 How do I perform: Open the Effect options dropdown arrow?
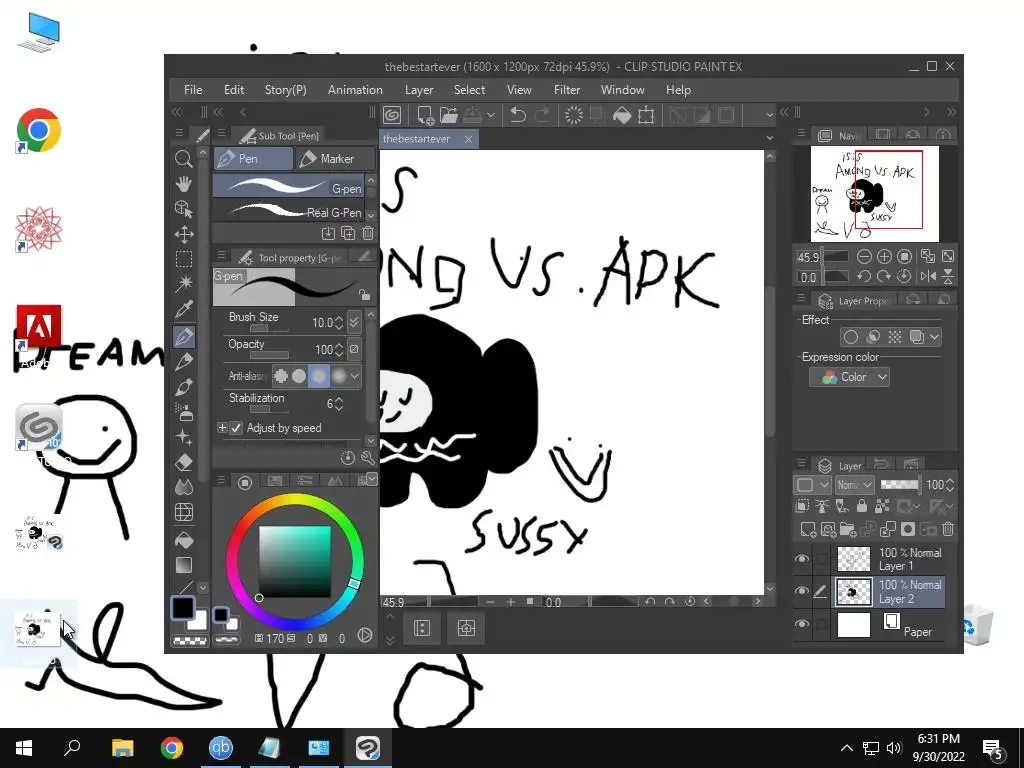(x=935, y=337)
